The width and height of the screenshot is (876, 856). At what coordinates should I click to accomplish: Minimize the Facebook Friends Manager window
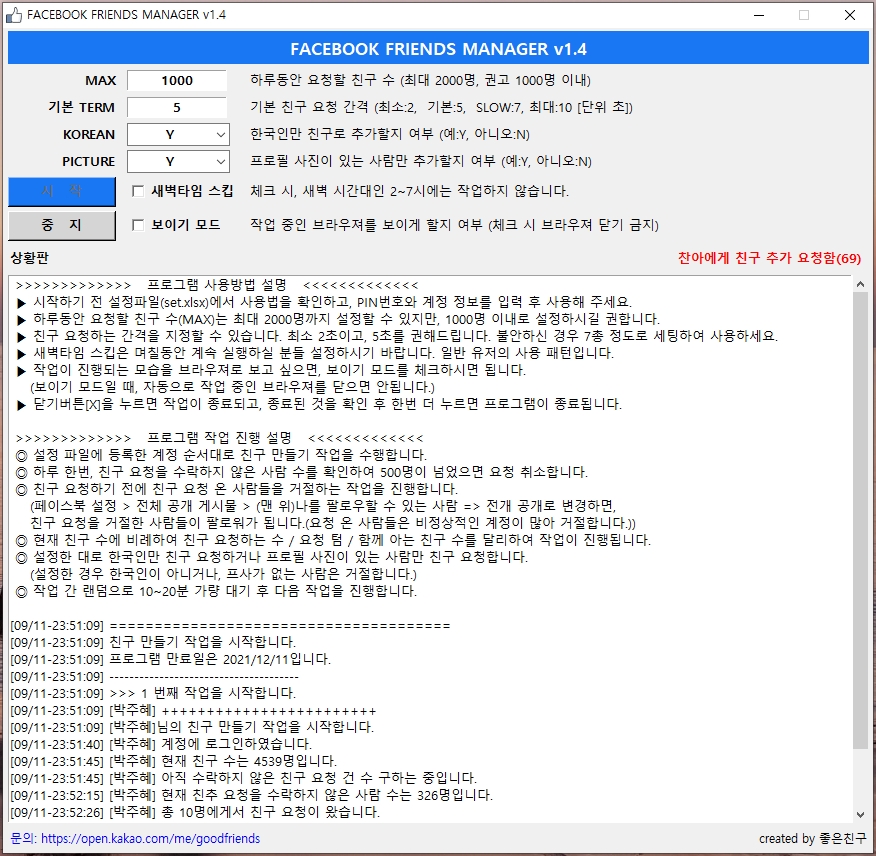tap(759, 15)
